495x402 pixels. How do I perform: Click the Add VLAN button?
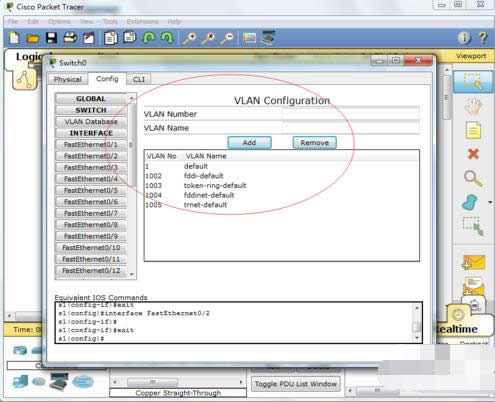(249, 143)
